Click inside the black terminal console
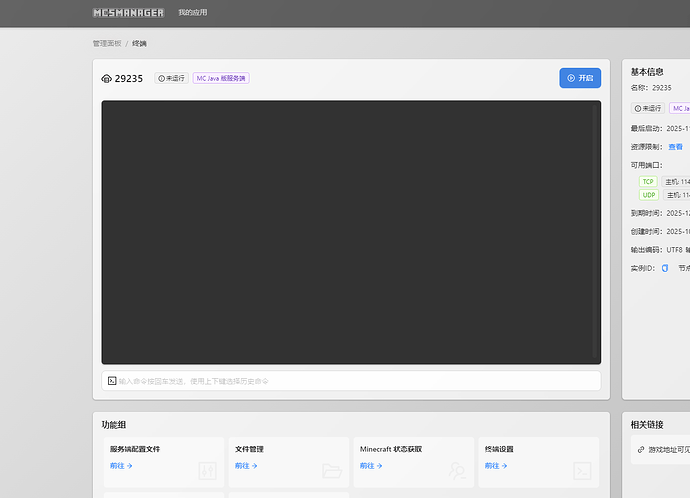 tap(350, 232)
